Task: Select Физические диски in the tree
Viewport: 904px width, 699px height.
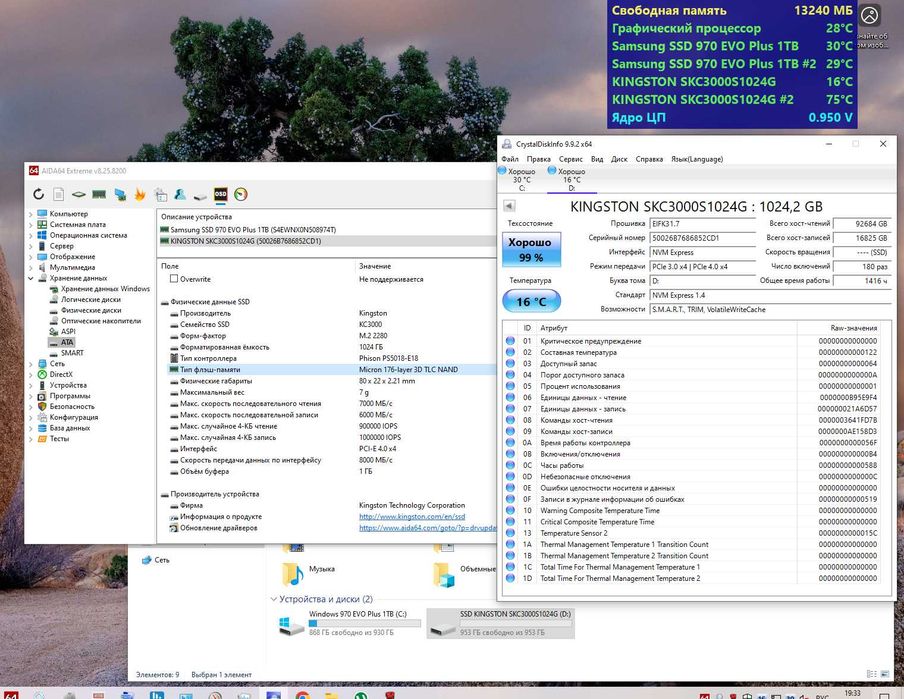Action: click(92, 310)
